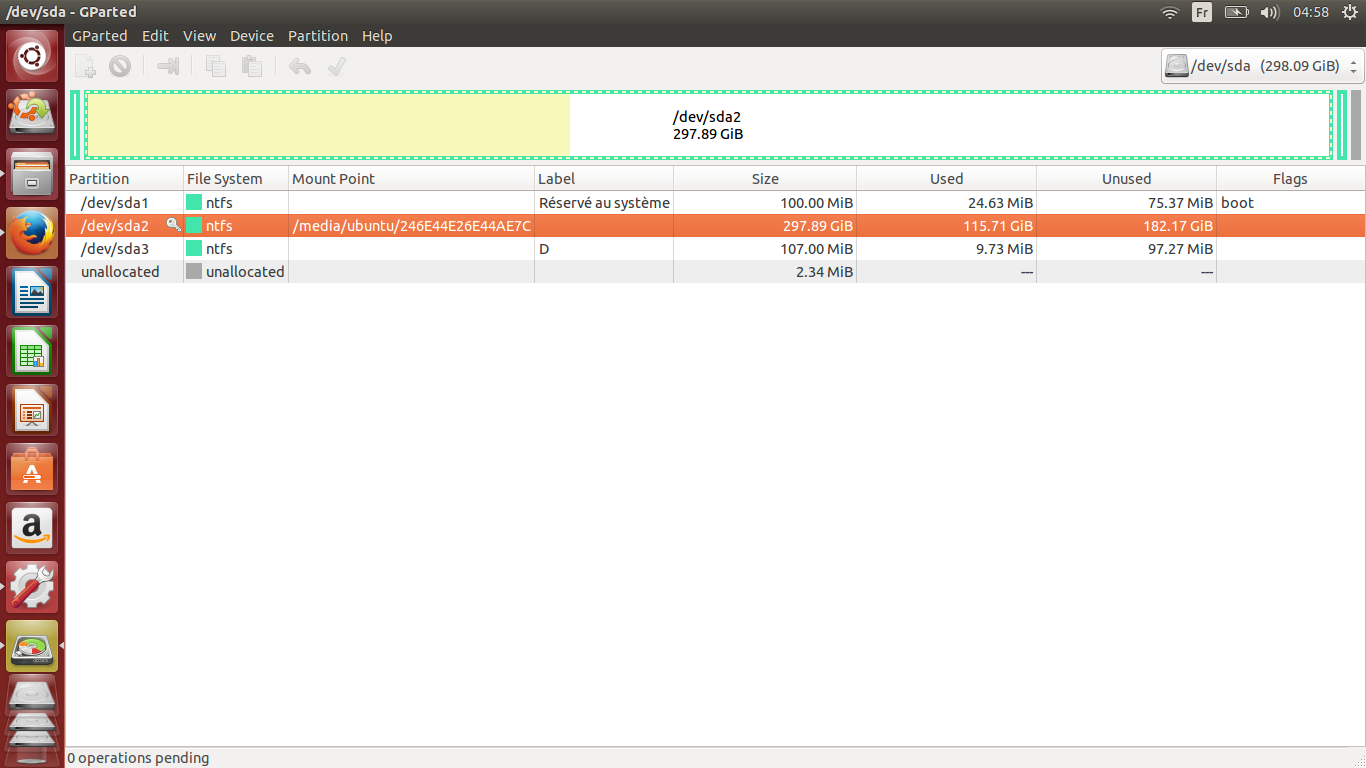1366x768 pixels.
Task: Open the Device menu
Action: click(252, 35)
